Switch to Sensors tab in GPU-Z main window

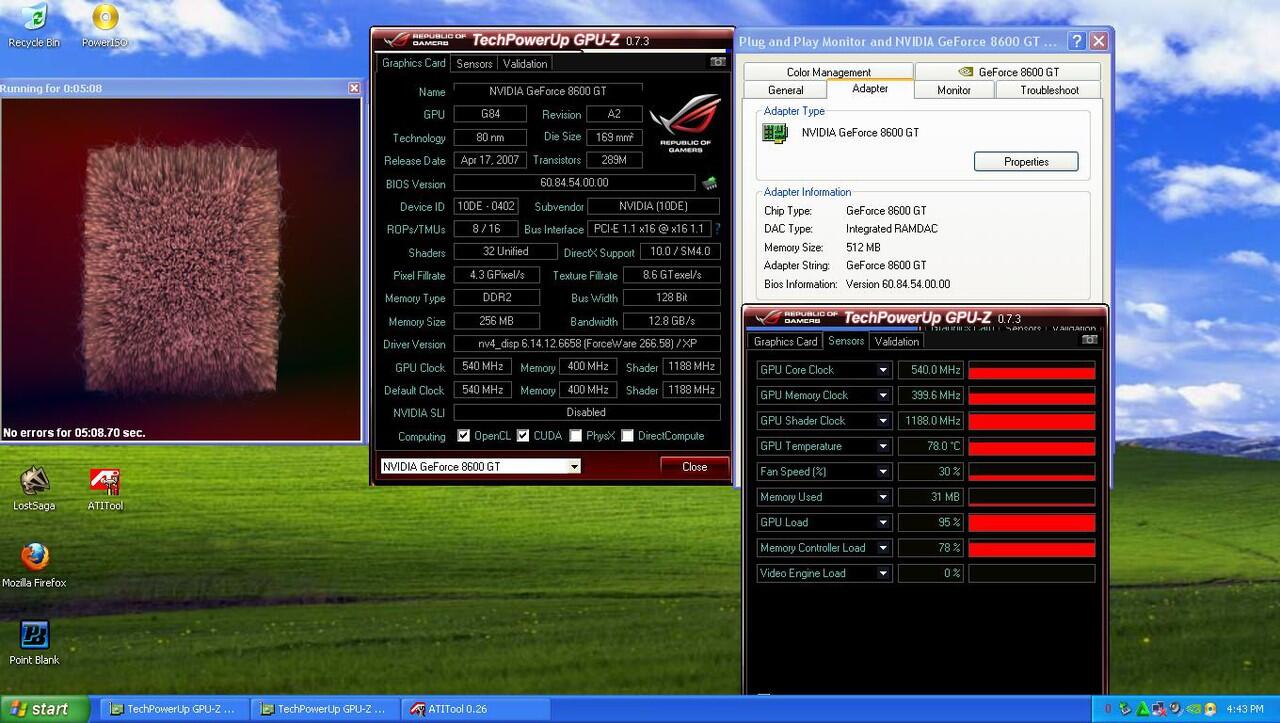[x=474, y=63]
